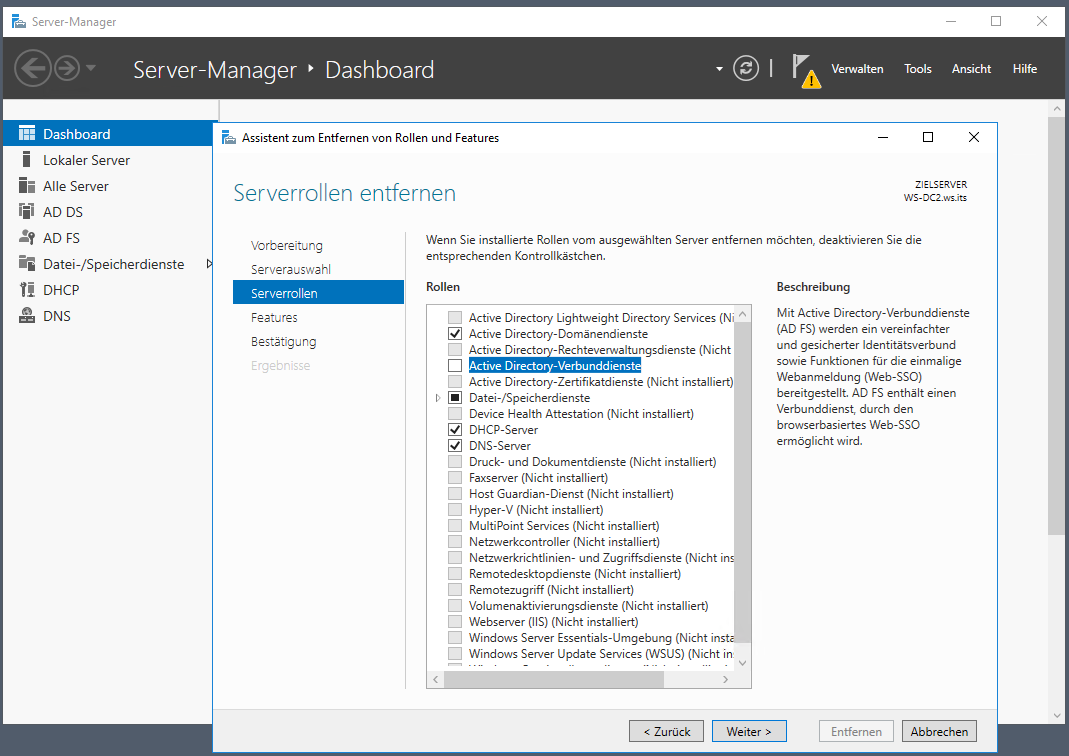
Task: Open the Verwalten menu
Action: click(857, 69)
